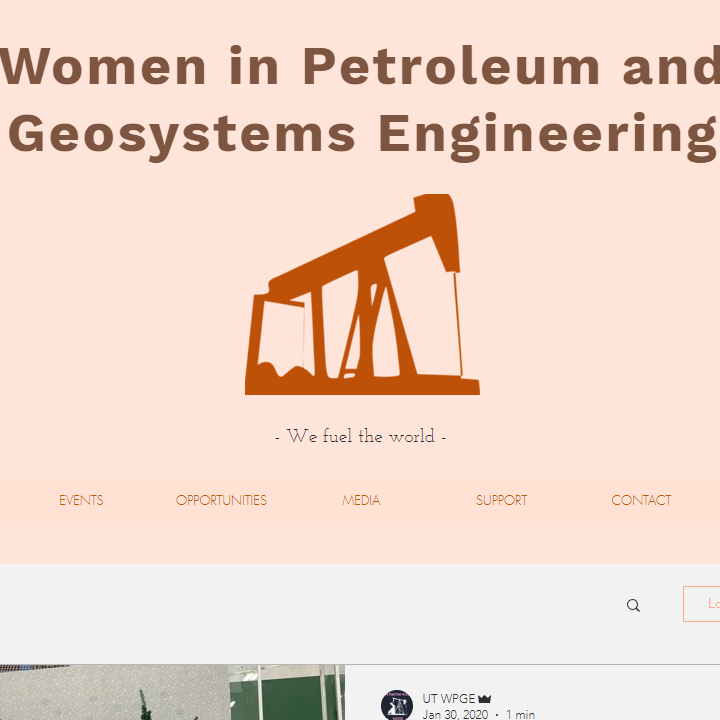The width and height of the screenshot is (720, 720).
Task: Click the base of the pumpjack graphic
Action: click(x=362, y=385)
